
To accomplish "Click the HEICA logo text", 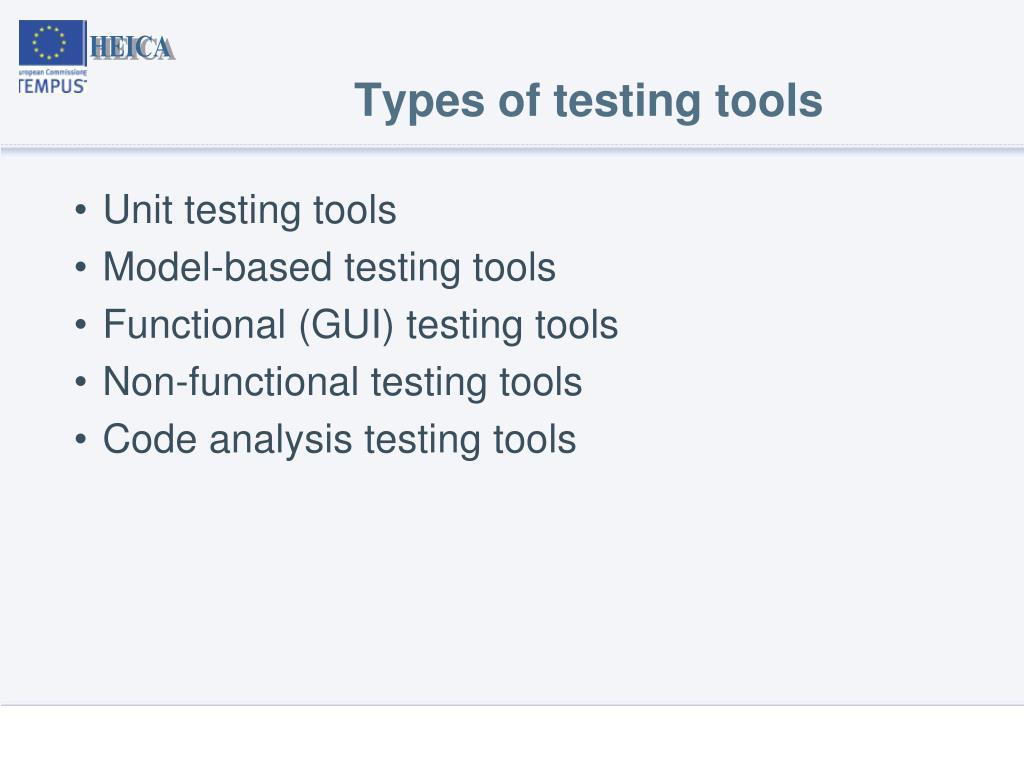I will coord(132,48).
